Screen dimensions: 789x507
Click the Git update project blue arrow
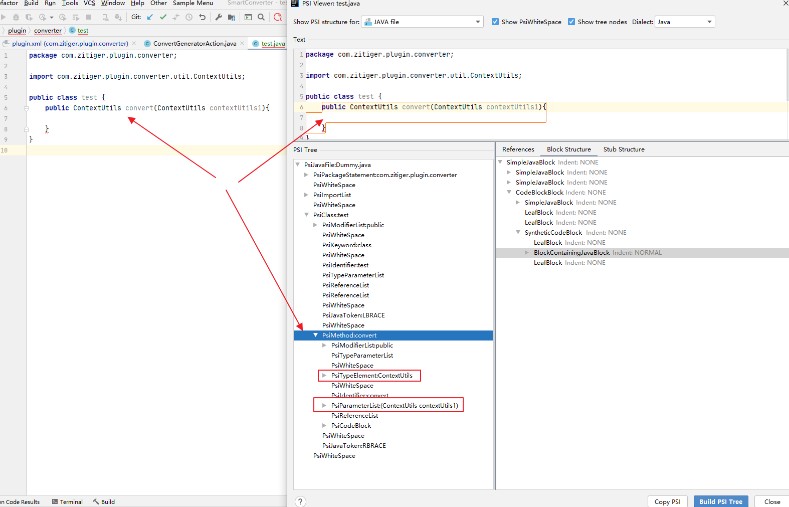(150, 17)
